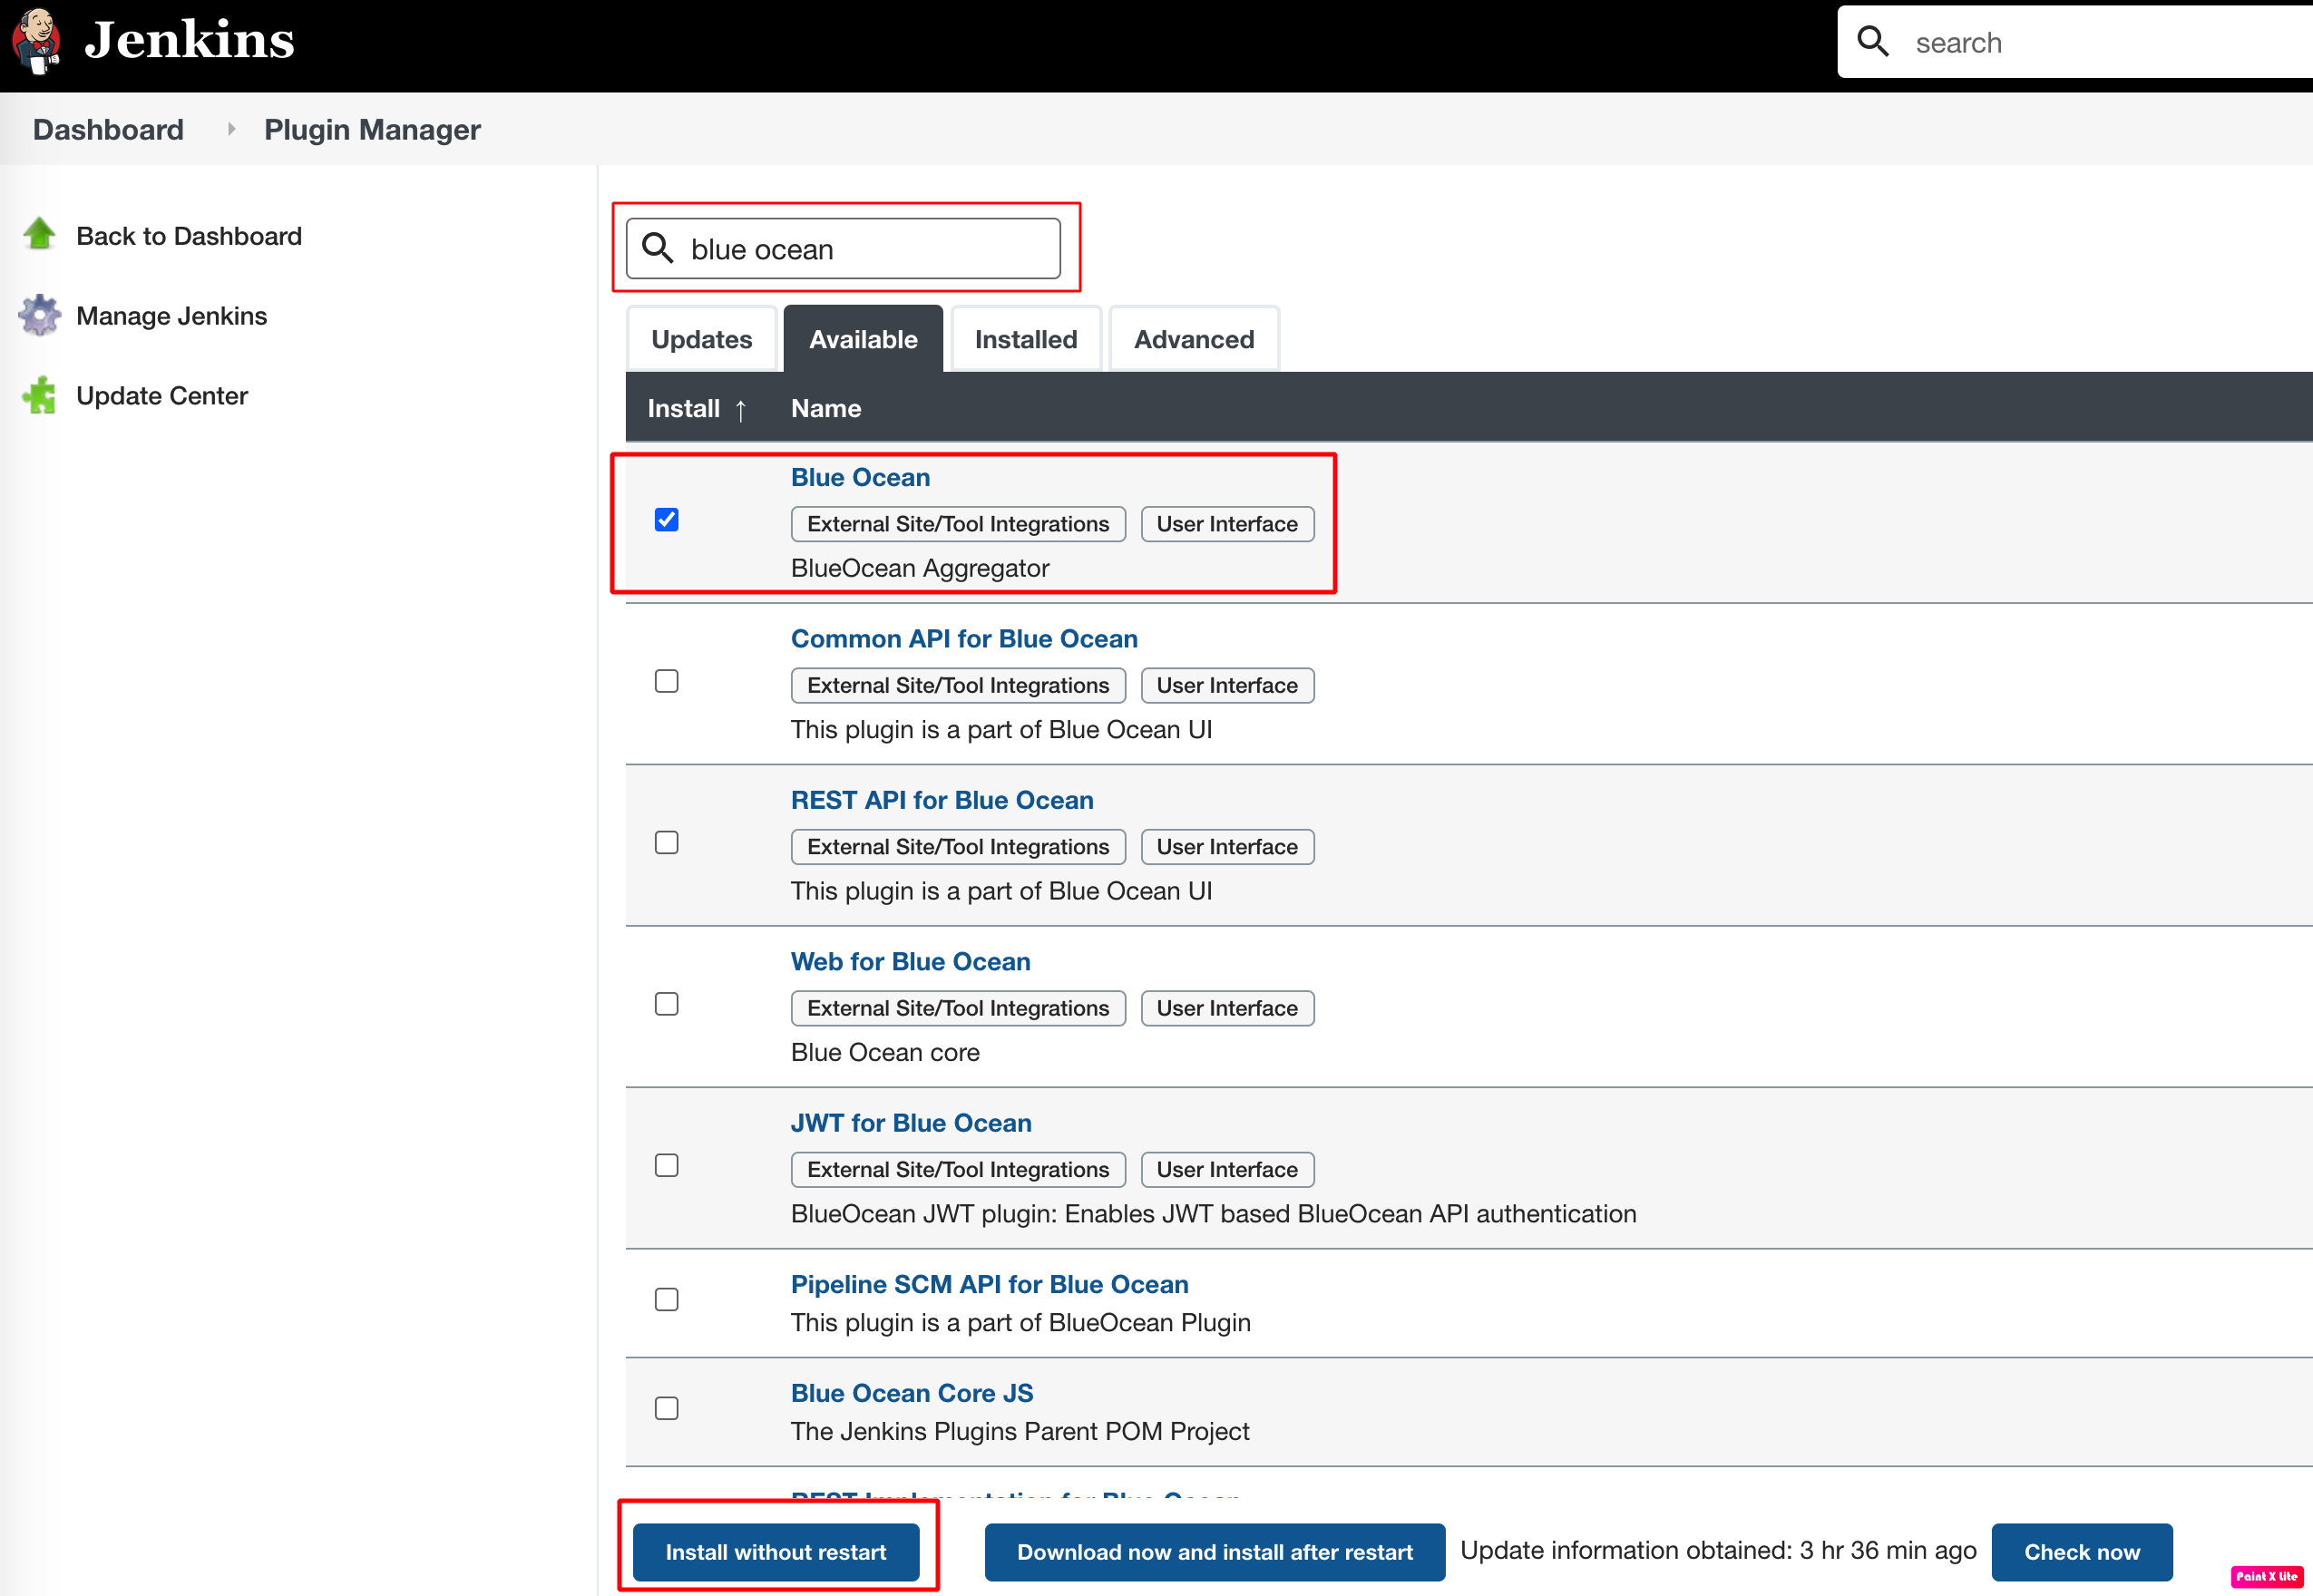Click Install without restart button

click(x=776, y=1552)
